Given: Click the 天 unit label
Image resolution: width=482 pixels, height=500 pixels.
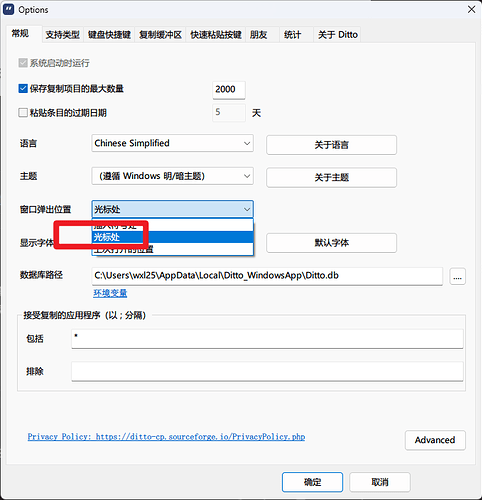Looking at the screenshot, I should click(256, 113).
